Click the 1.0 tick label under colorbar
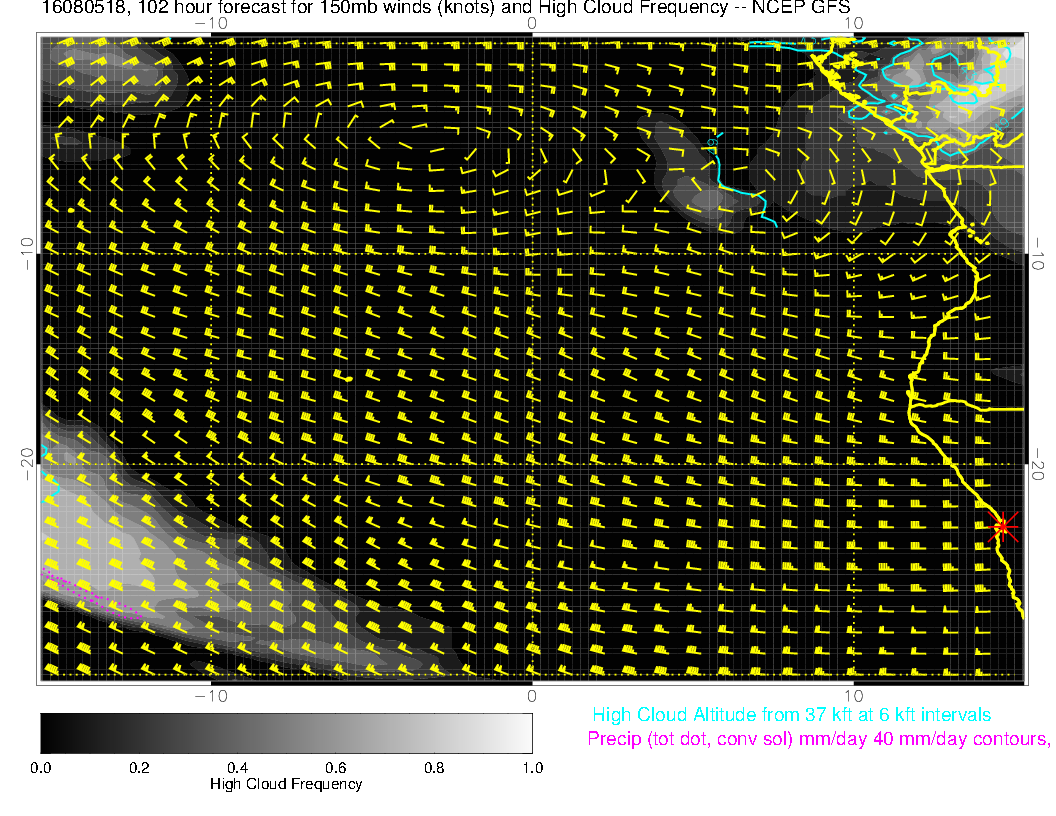The width and height of the screenshot is (1056, 816). click(x=531, y=767)
